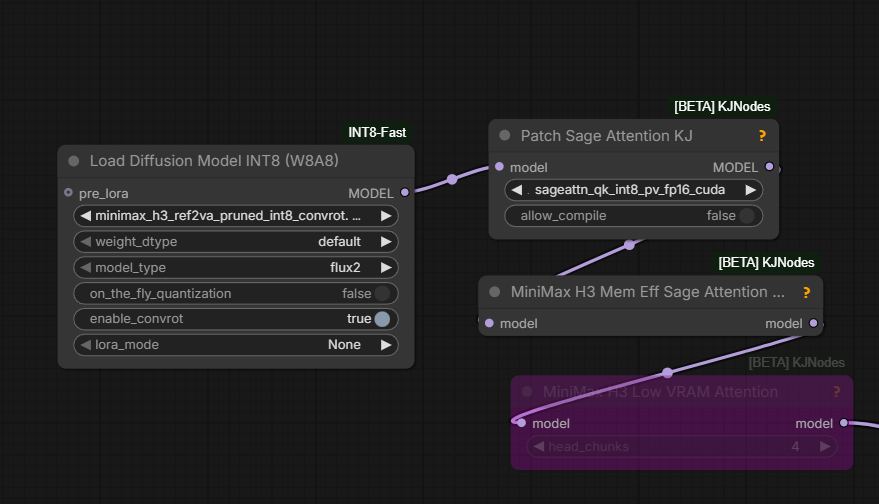This screenshot has width=879, height=504.
Task: Collapse the Load Diffusion Model INT8 node dot
Action: tap(73, 161)
